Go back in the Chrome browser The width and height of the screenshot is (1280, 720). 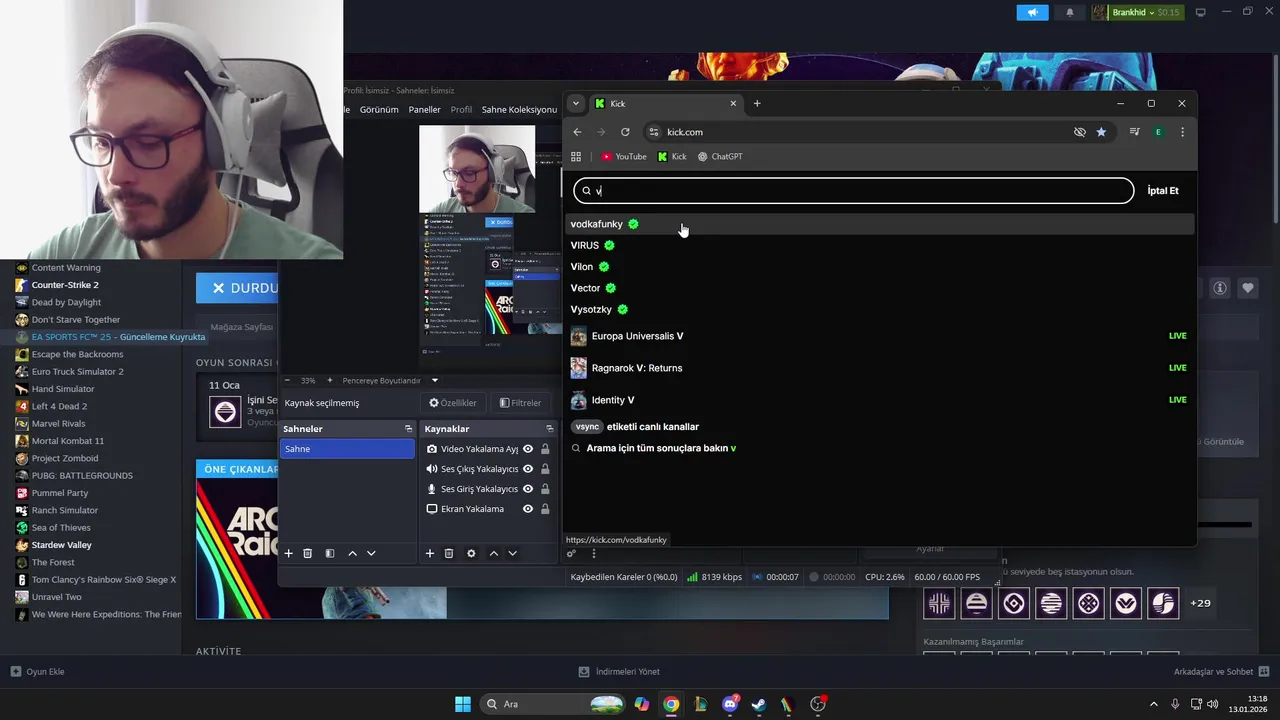(577, 132)
